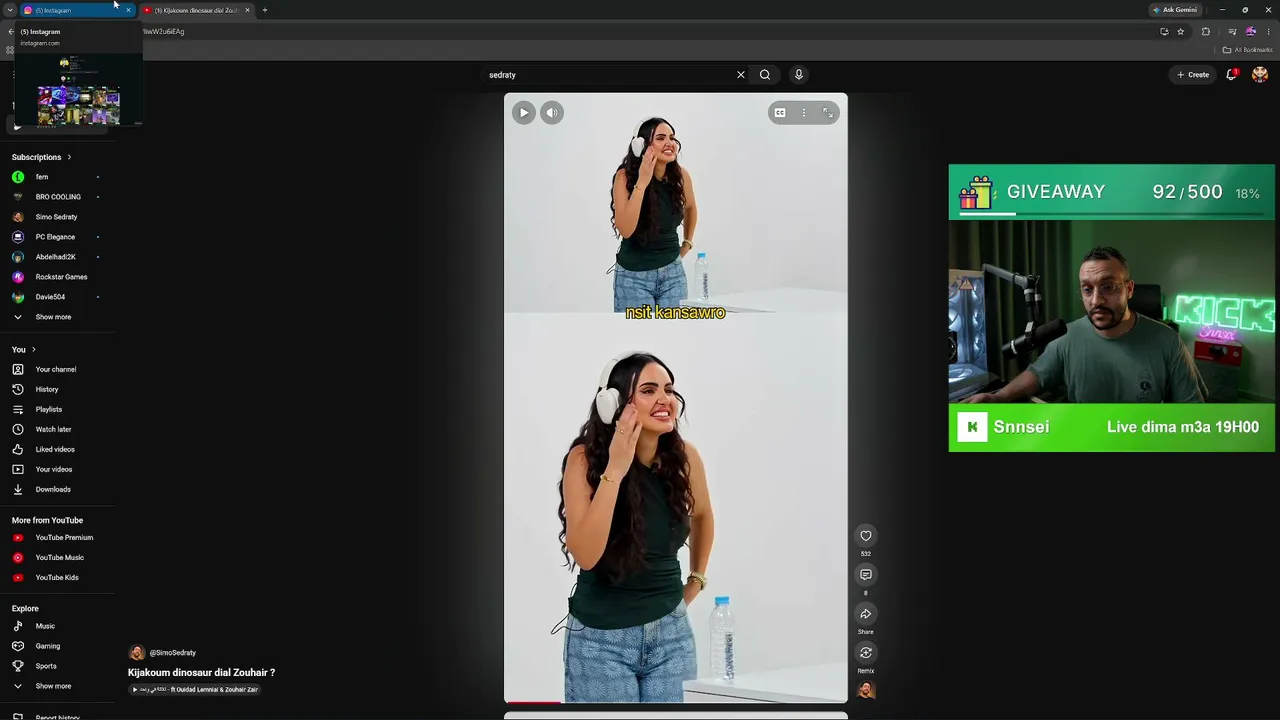Open Chrome media controls icon

tap(1232, 32)
